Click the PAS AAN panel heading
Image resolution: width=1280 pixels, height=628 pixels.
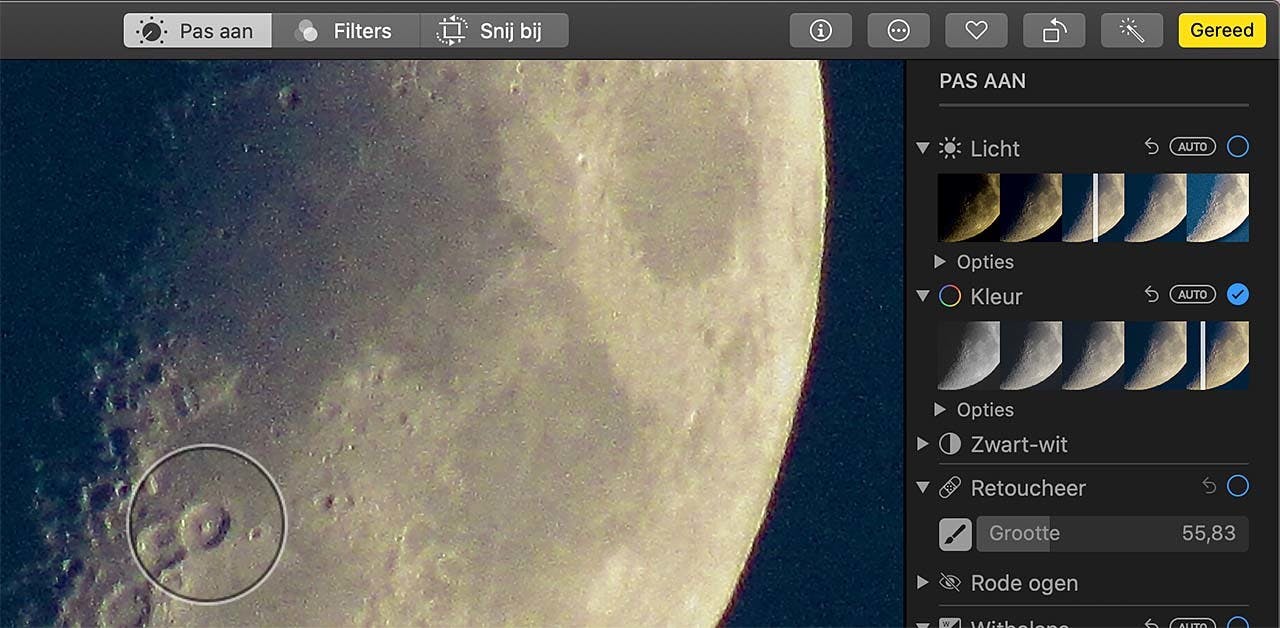[x=983, y=82]
